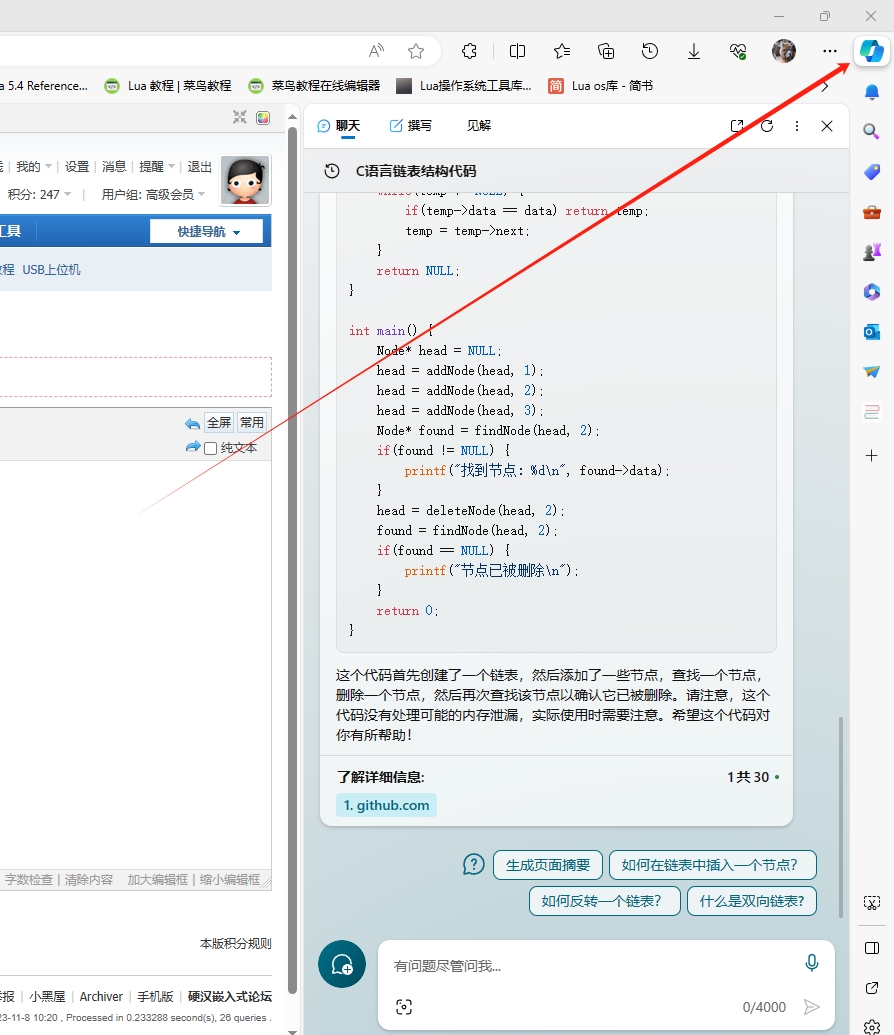Open the Tools briefcase sidebar icon
Image resolution: width=894 pixels, height=1035 pixels.
coord(872,212)
